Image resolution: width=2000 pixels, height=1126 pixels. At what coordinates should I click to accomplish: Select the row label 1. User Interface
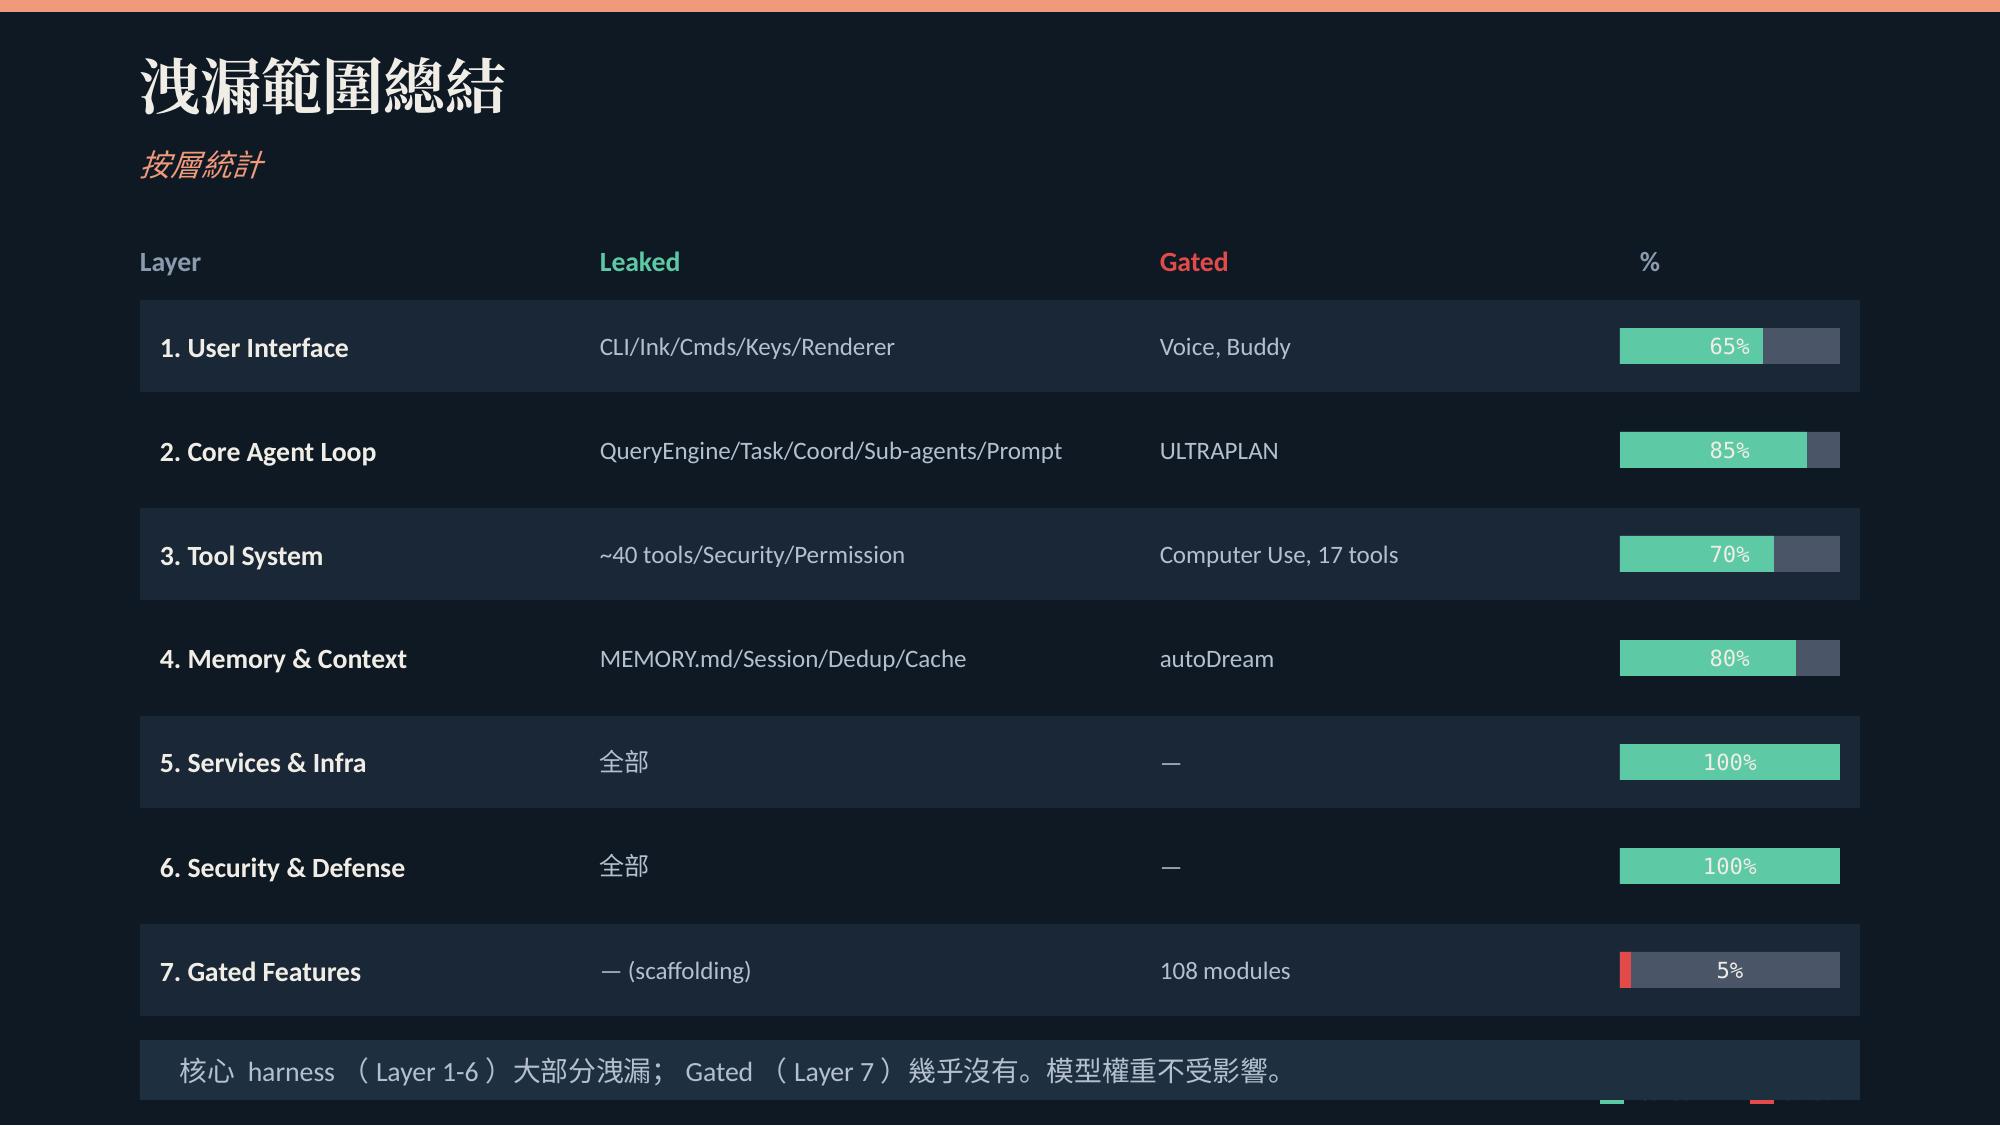254,348
